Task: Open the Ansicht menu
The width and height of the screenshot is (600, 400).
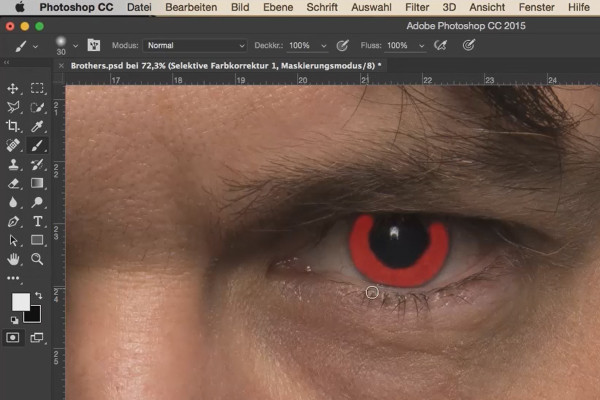Action: pyautogui.click(x=487, y=7)
